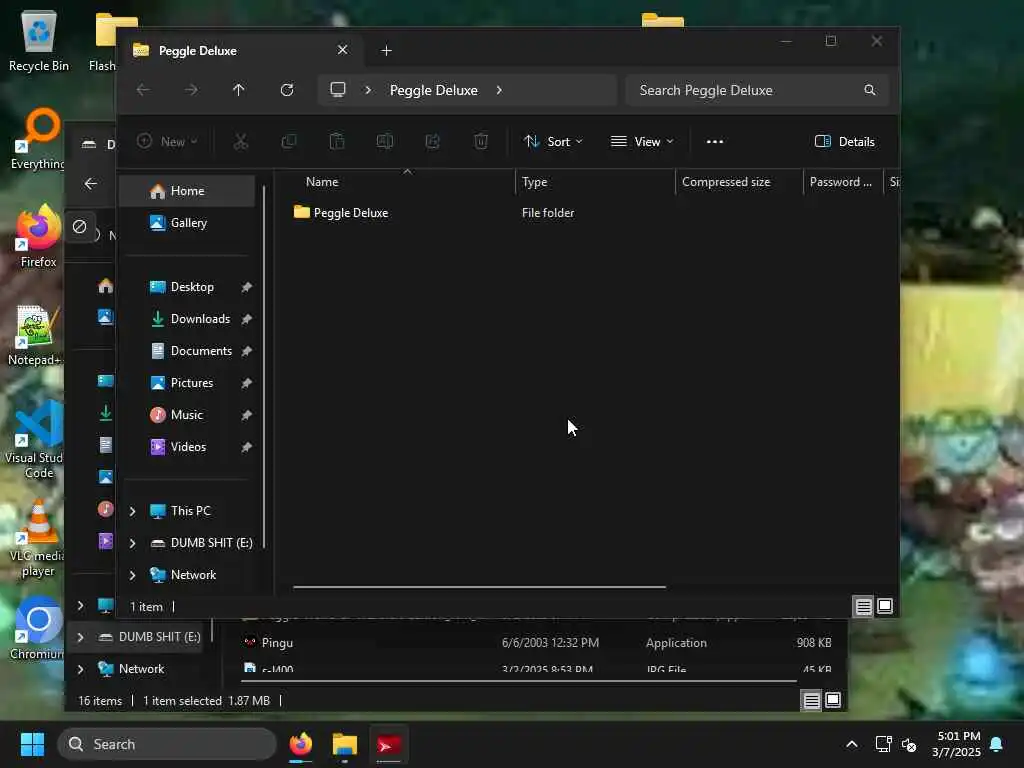Click chevron after Peggle Deluxe in address bar

coord(499,90)
